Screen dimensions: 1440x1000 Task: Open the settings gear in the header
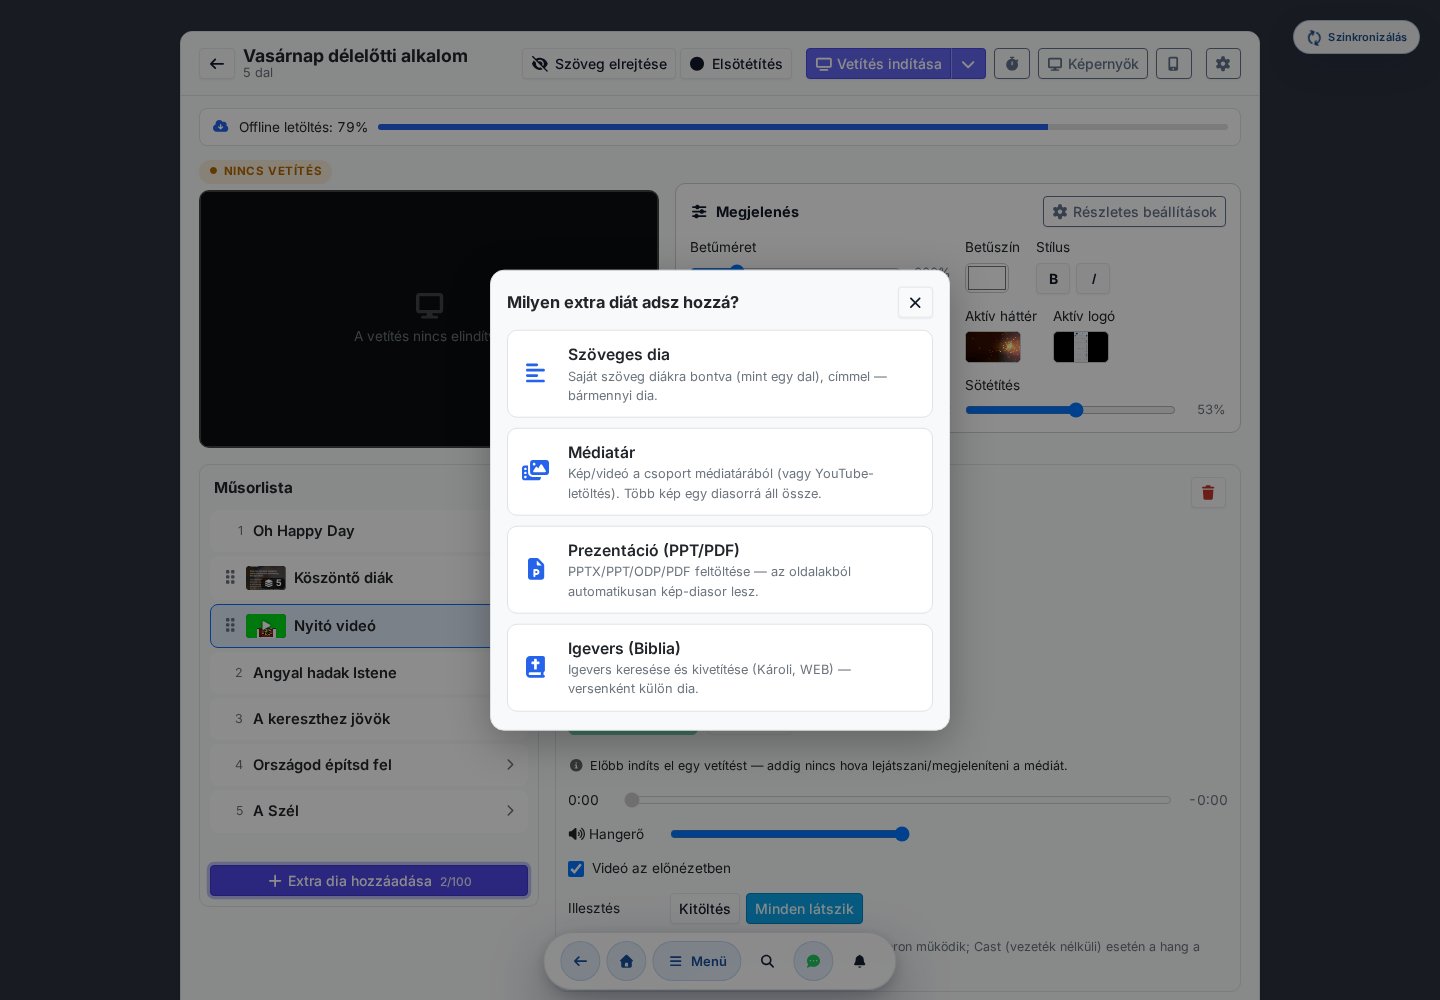(1223, 64)
